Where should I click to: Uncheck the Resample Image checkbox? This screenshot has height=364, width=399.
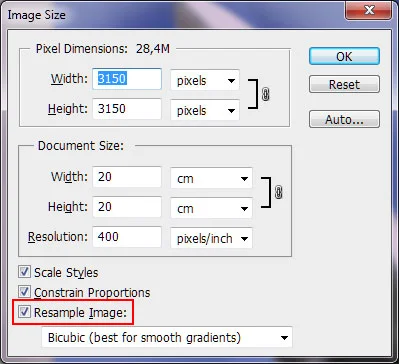pyautogui.click(x=24, y=312)
